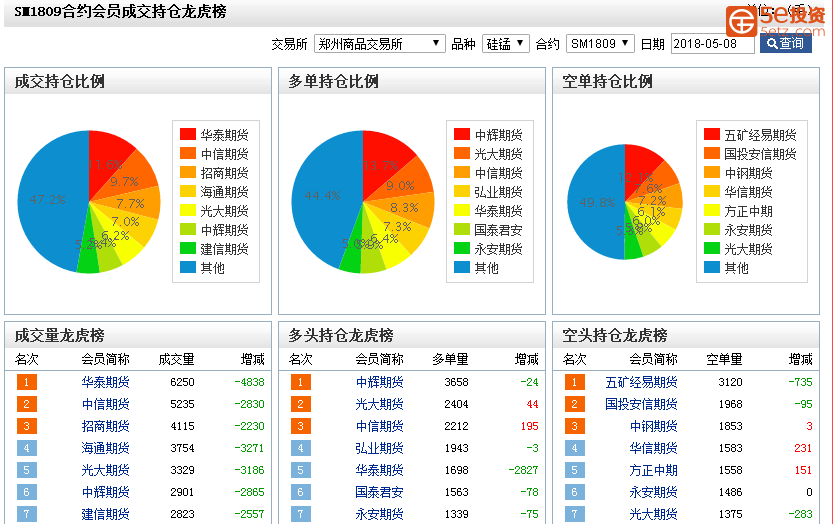Click the rank 1 badge in 成交量龙虎榜
Viewport: 833px width, 524px height.
tap(27, 382)
